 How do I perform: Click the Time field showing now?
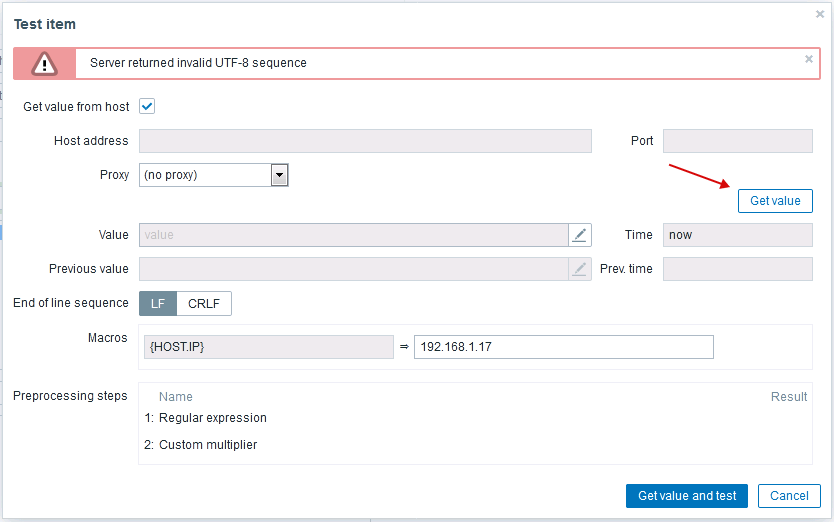pos(737,235)
